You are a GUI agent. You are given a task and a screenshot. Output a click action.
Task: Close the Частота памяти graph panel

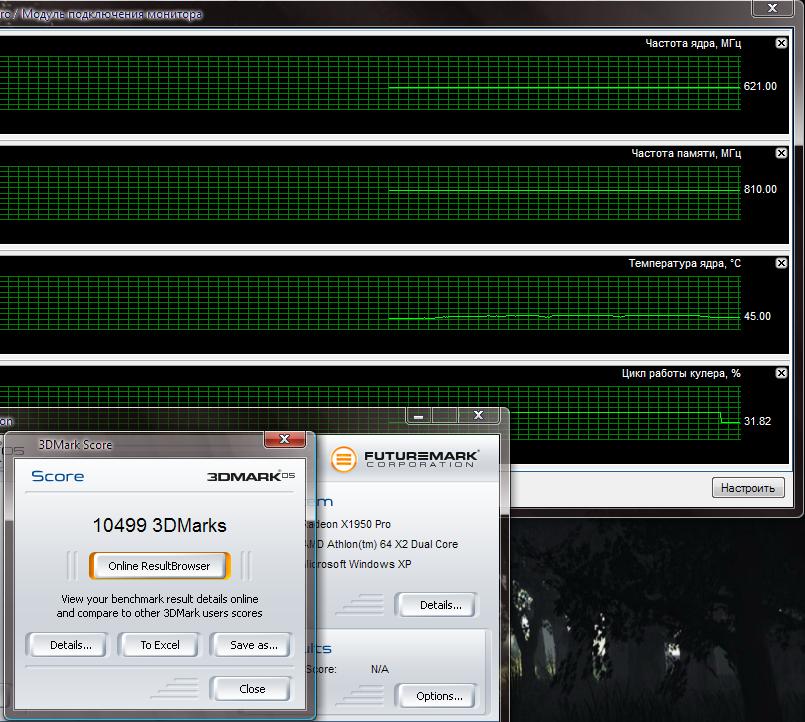(x=781, y=153)
